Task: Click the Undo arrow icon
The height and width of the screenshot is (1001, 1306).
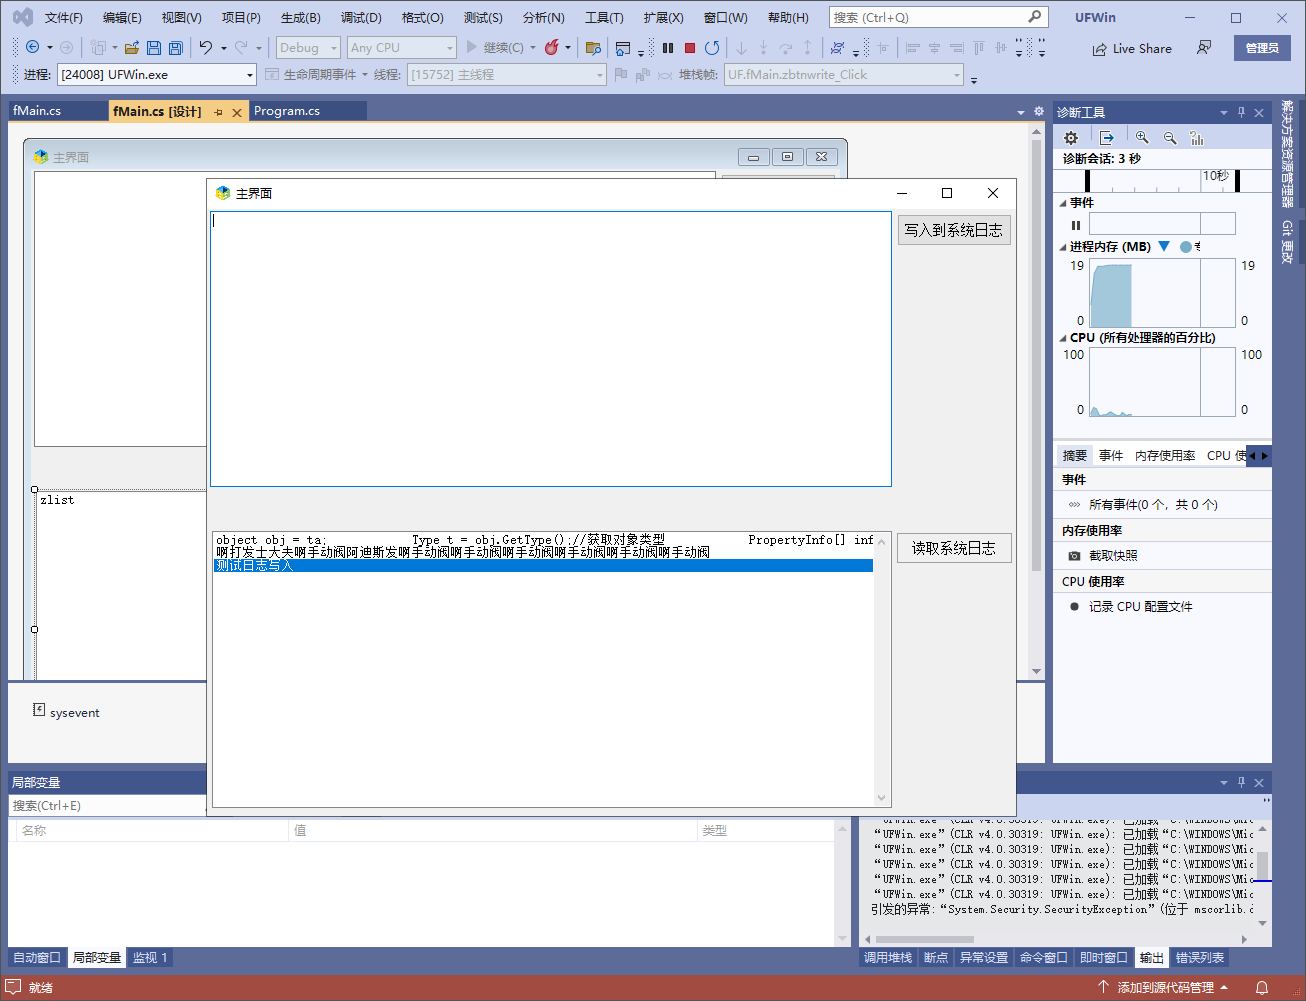Action: (206, 47)
